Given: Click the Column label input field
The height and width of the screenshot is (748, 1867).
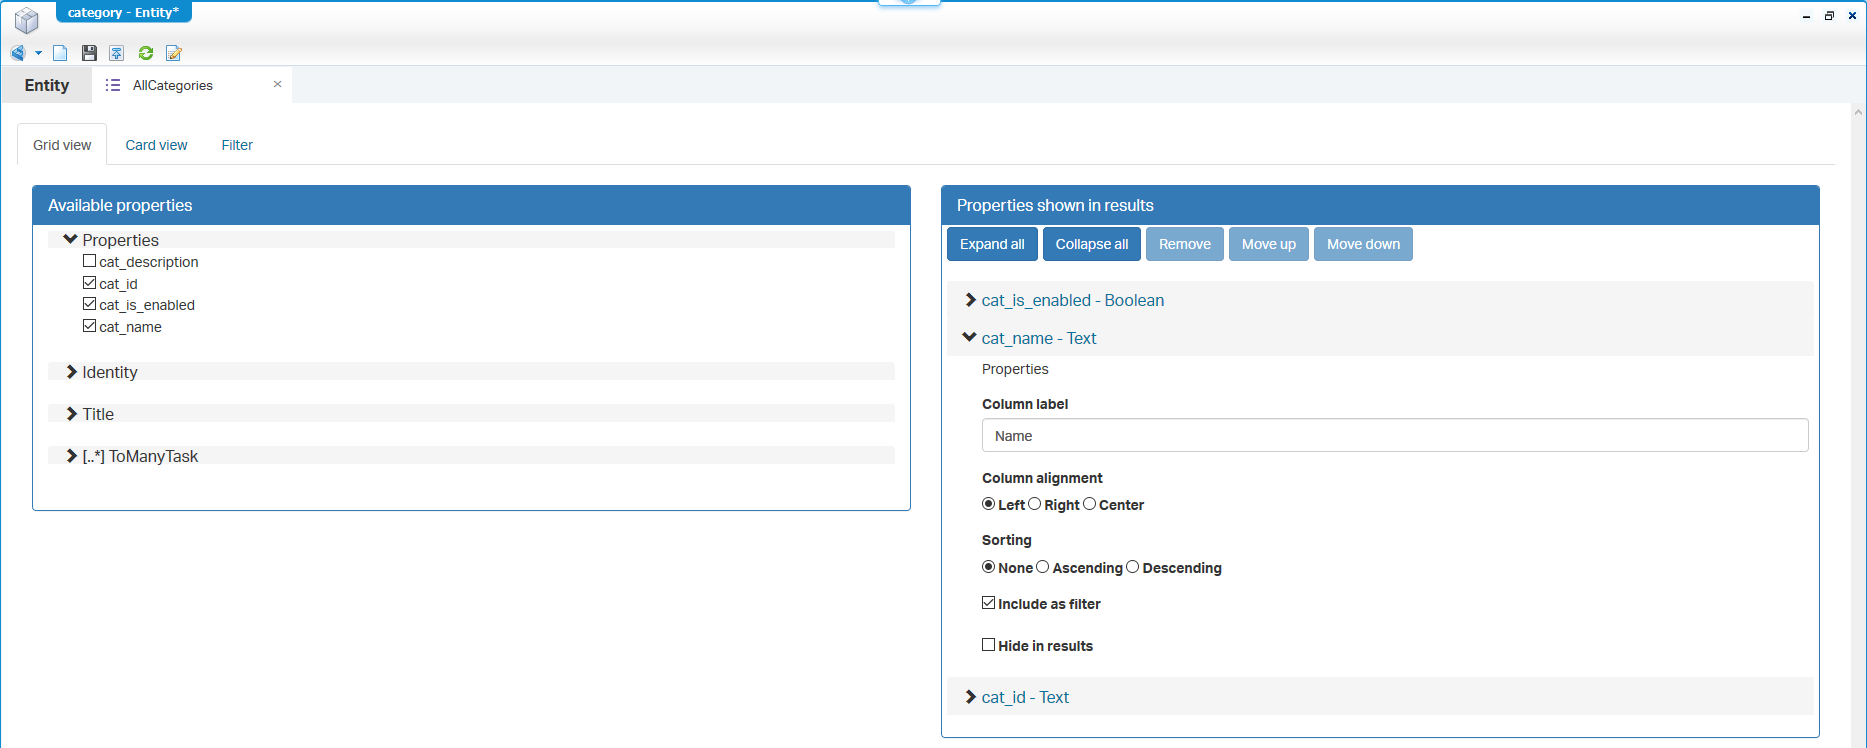Looking at the screenshot, I should 1394,436.
